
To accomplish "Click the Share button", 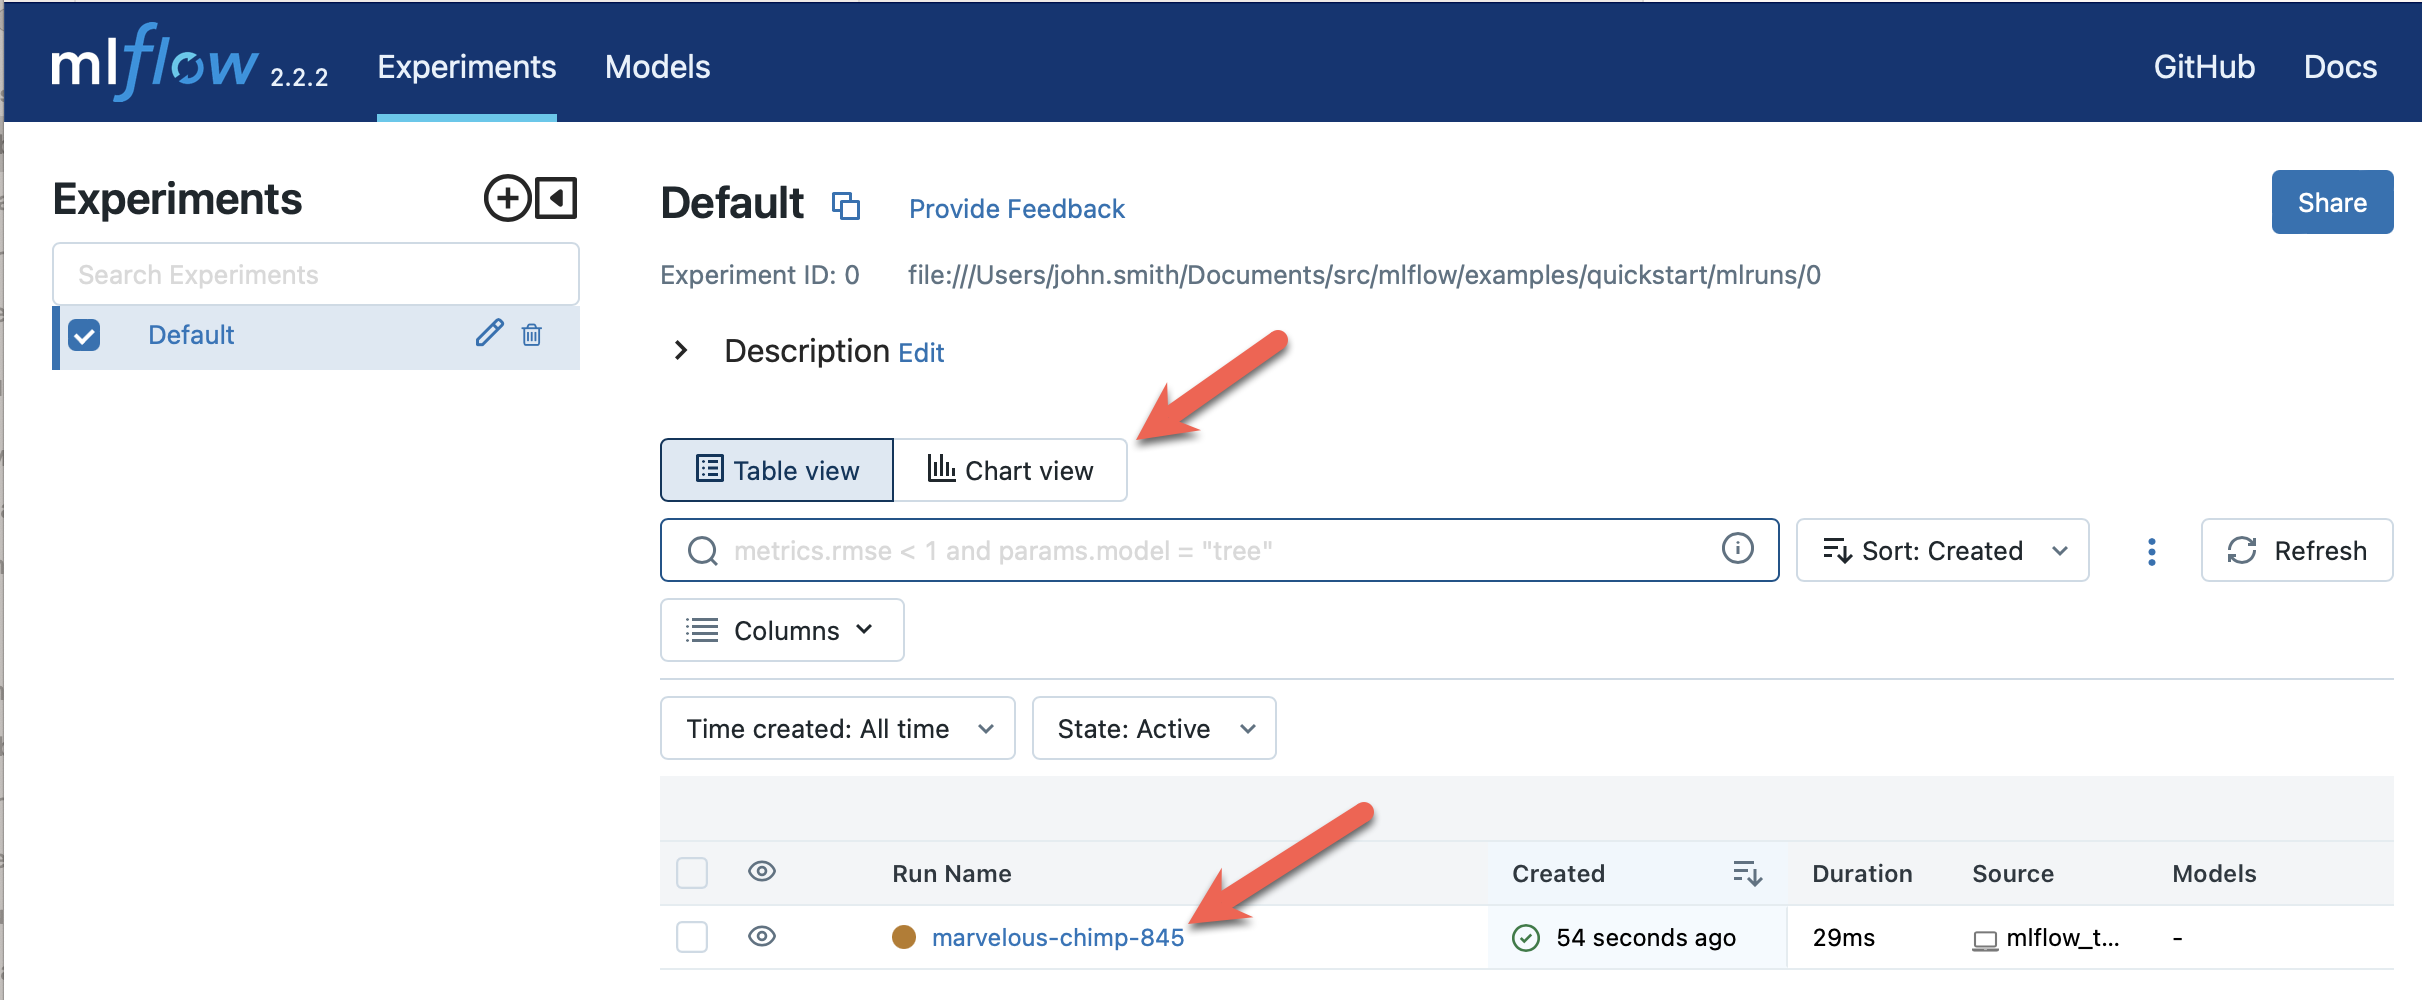I will [2332, 202].
